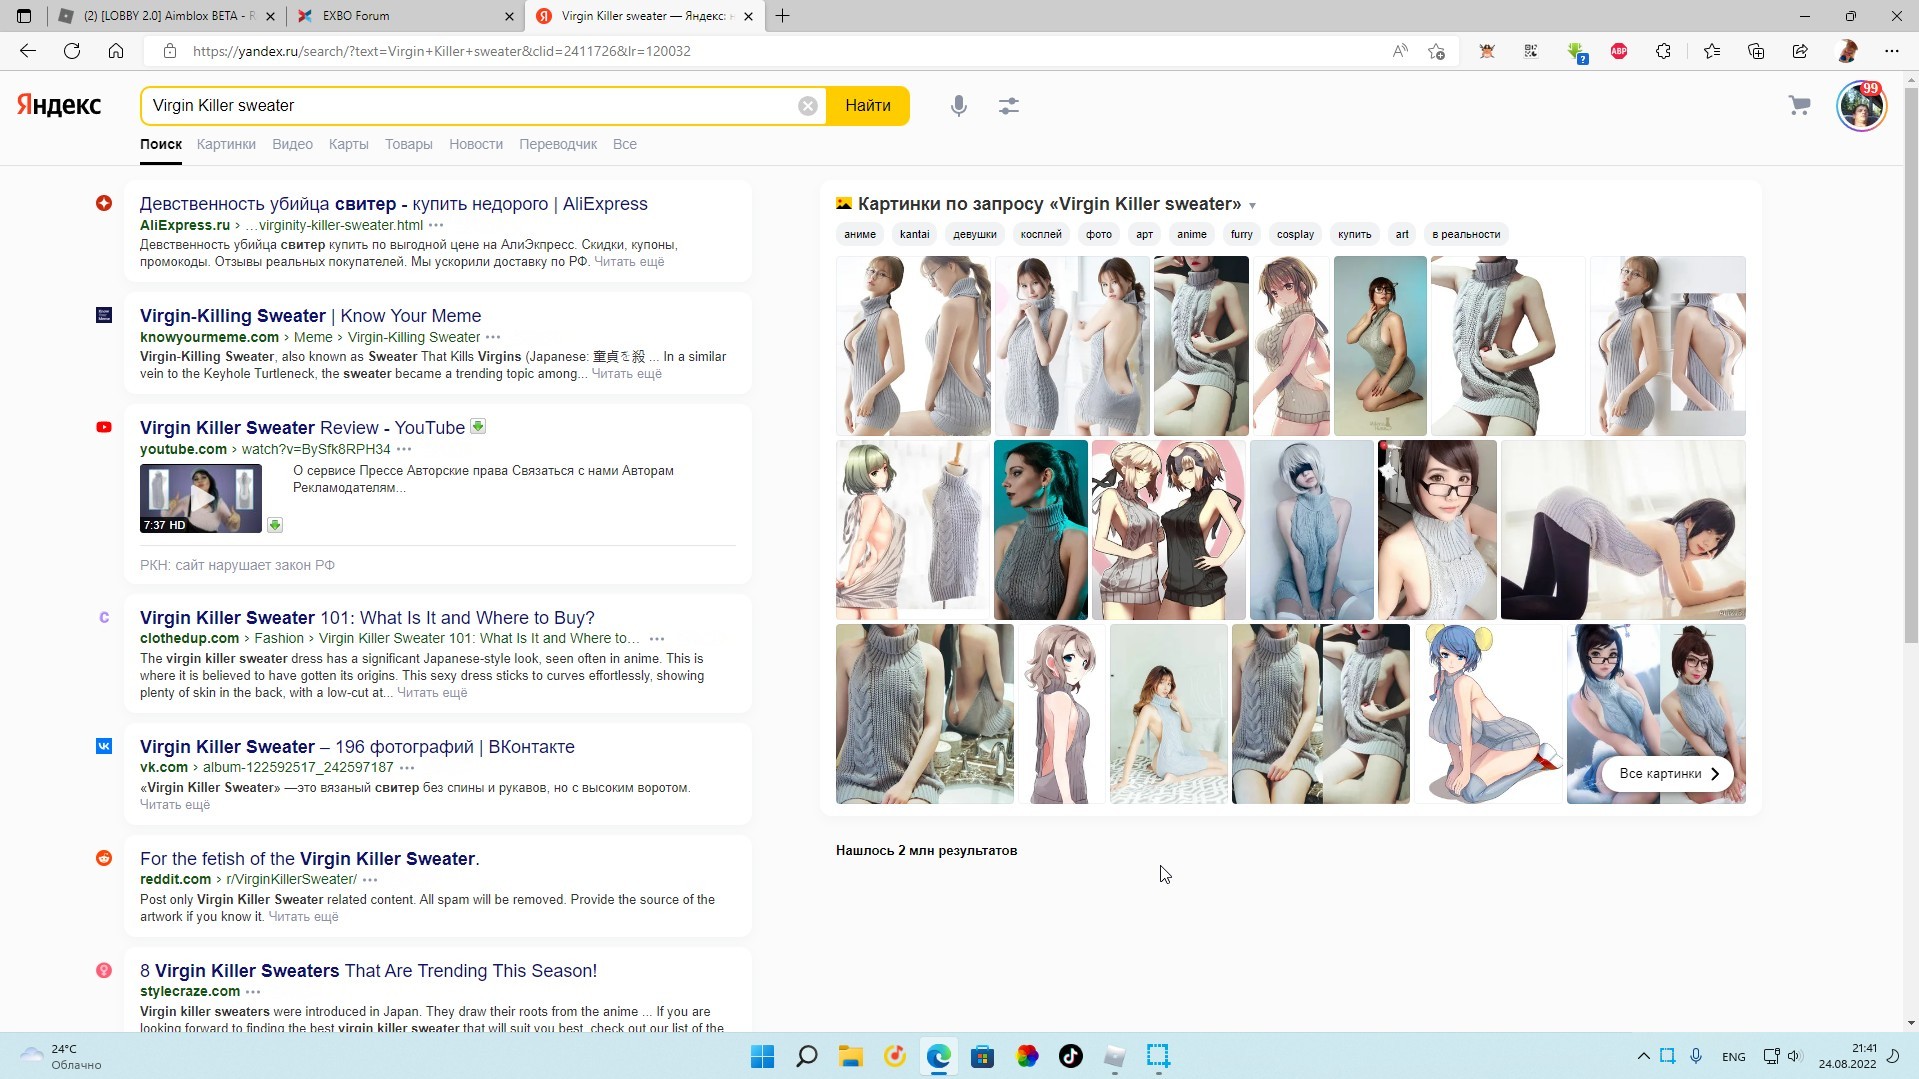Screen dimensions: 1919x1079
Task: Open Все картинки button
Action: 1668,774
